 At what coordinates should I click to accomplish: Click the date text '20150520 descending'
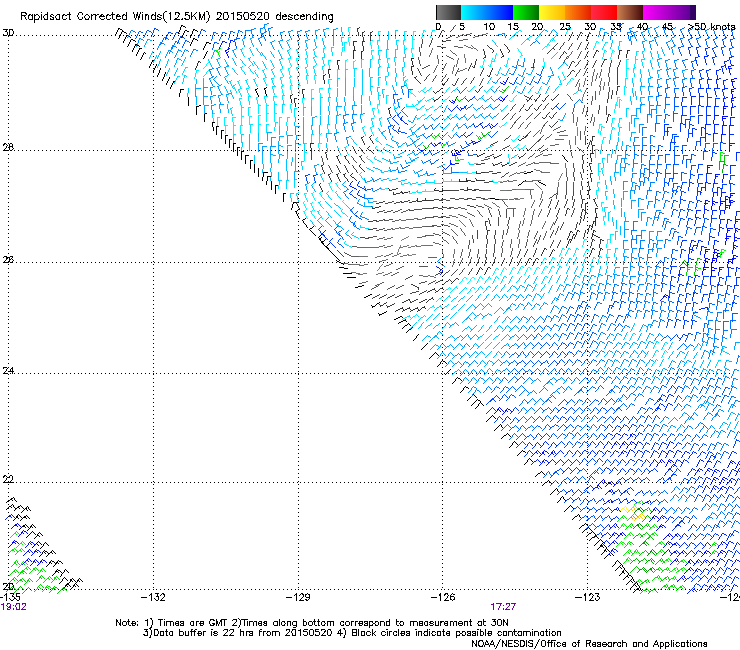[274, 17]
